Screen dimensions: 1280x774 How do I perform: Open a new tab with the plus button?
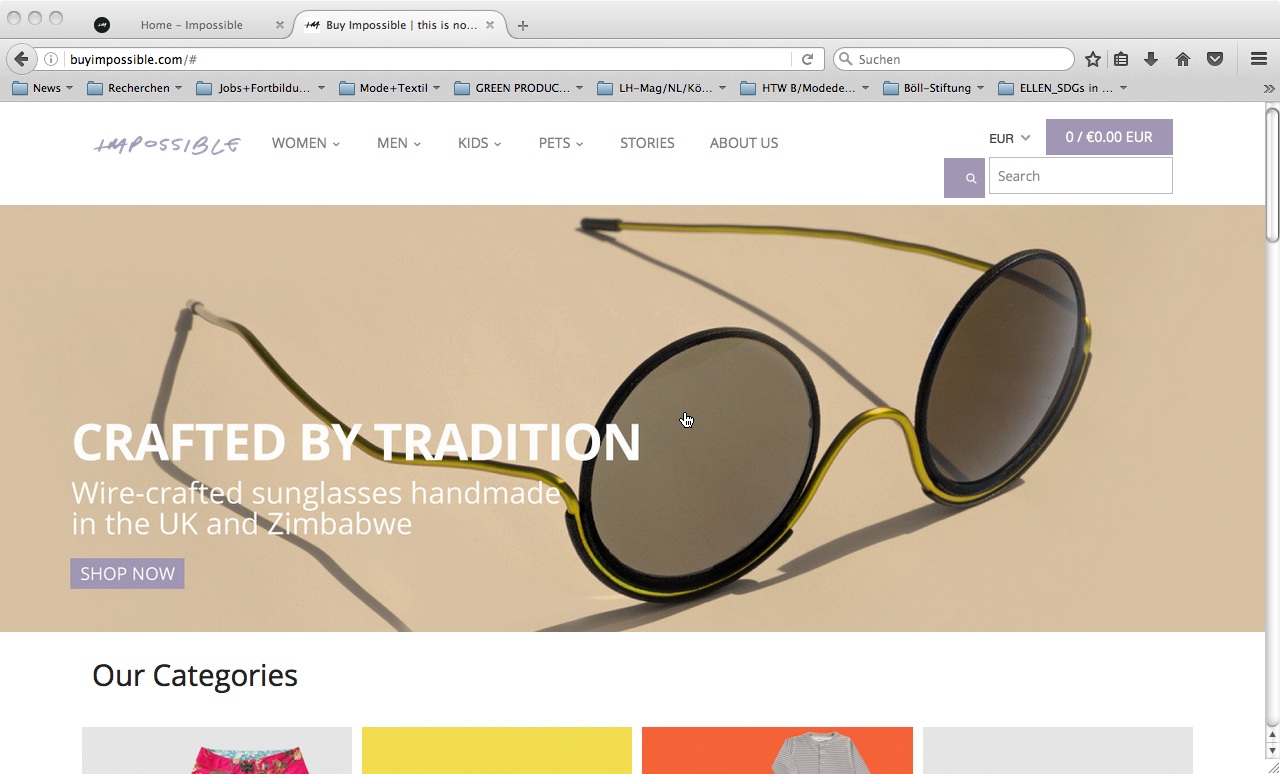[523, 25]
